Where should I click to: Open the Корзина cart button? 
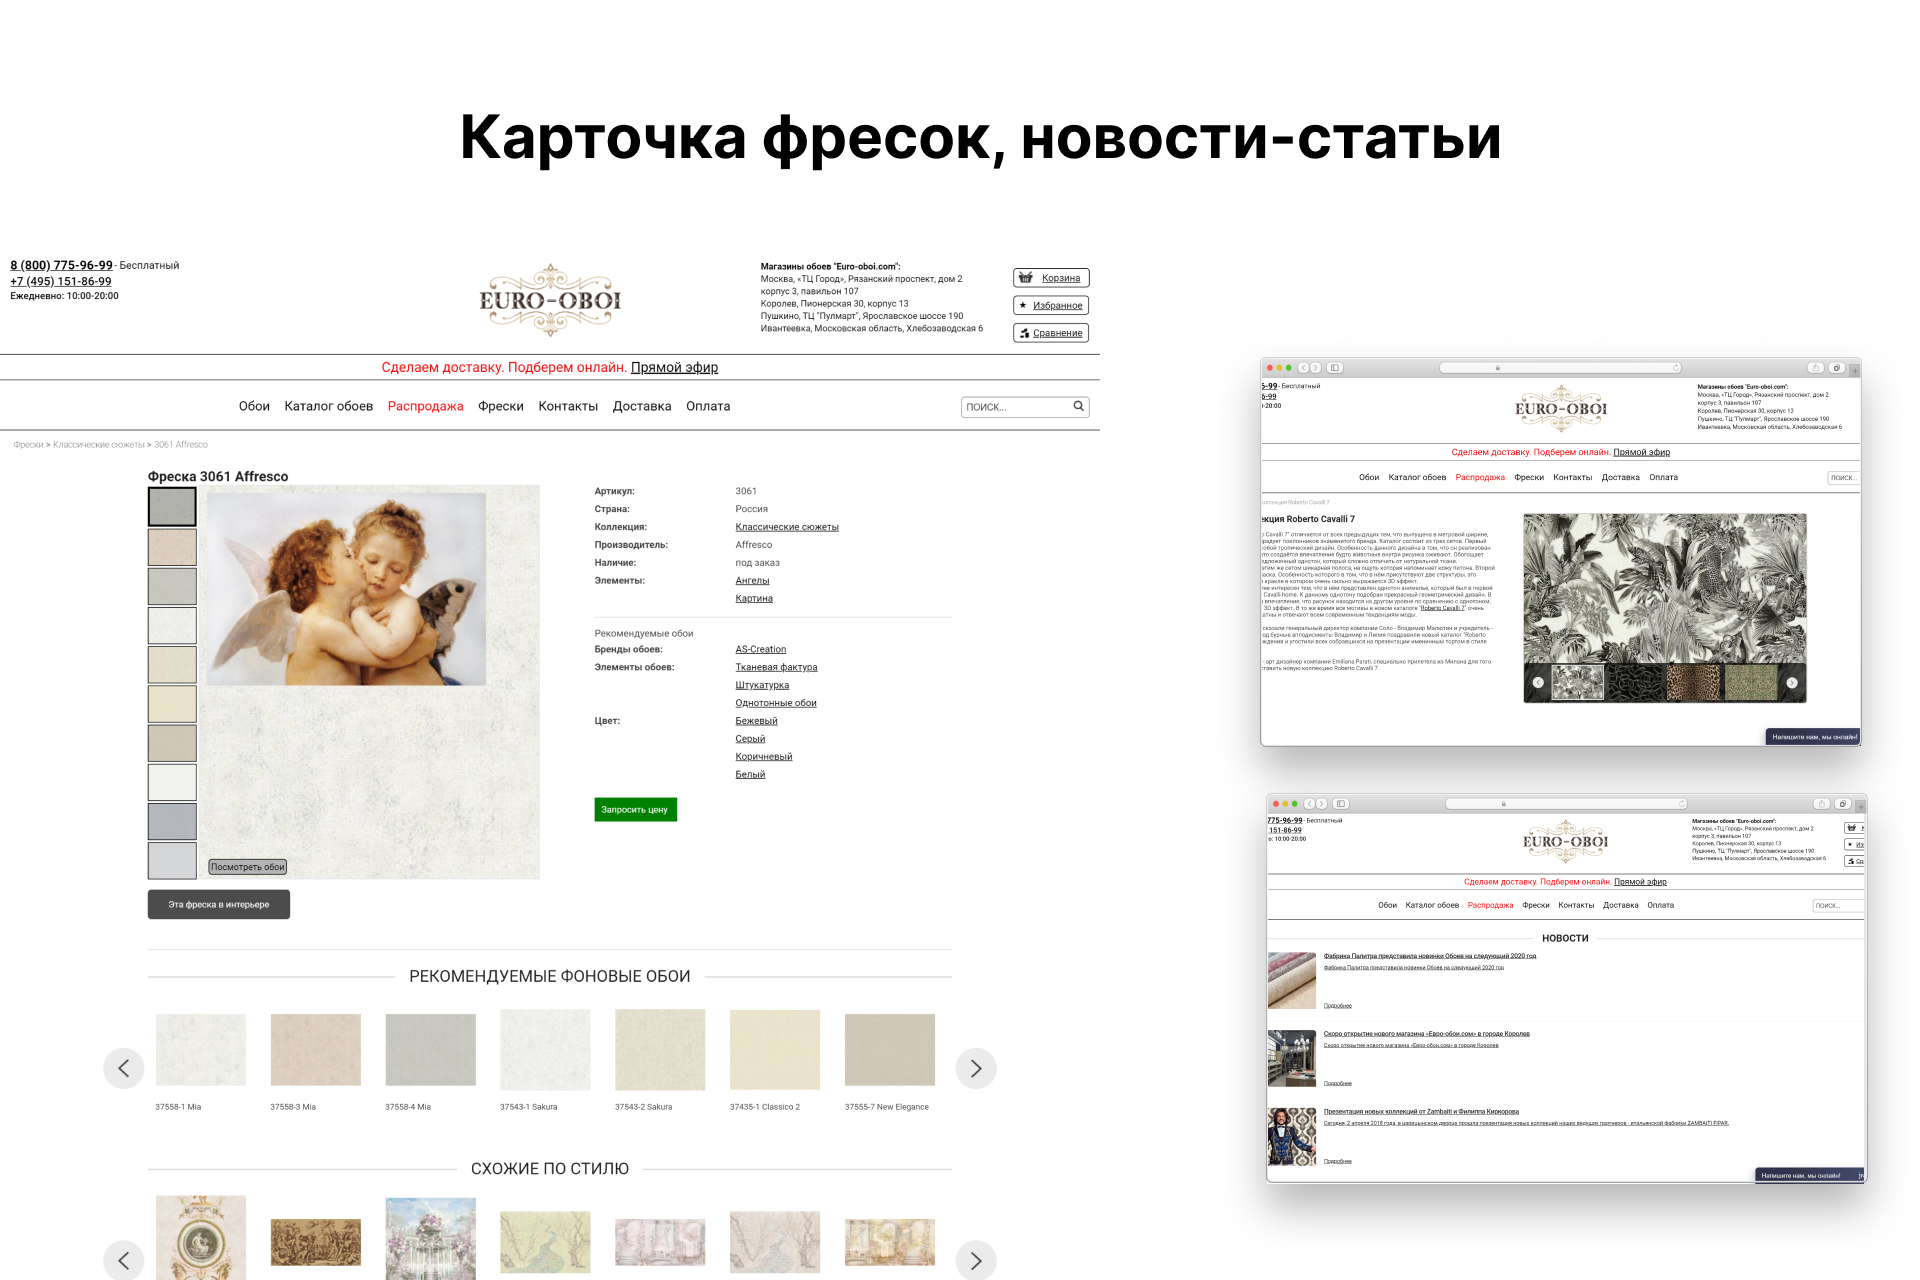point(1051,278)
